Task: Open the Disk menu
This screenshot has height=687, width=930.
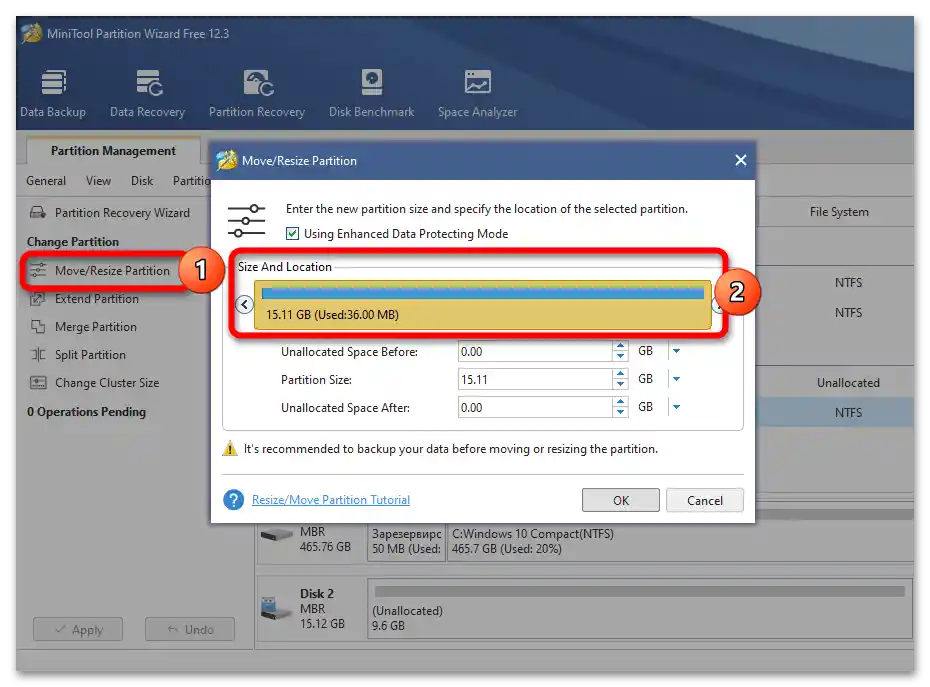Action: (x=142, y=181)
